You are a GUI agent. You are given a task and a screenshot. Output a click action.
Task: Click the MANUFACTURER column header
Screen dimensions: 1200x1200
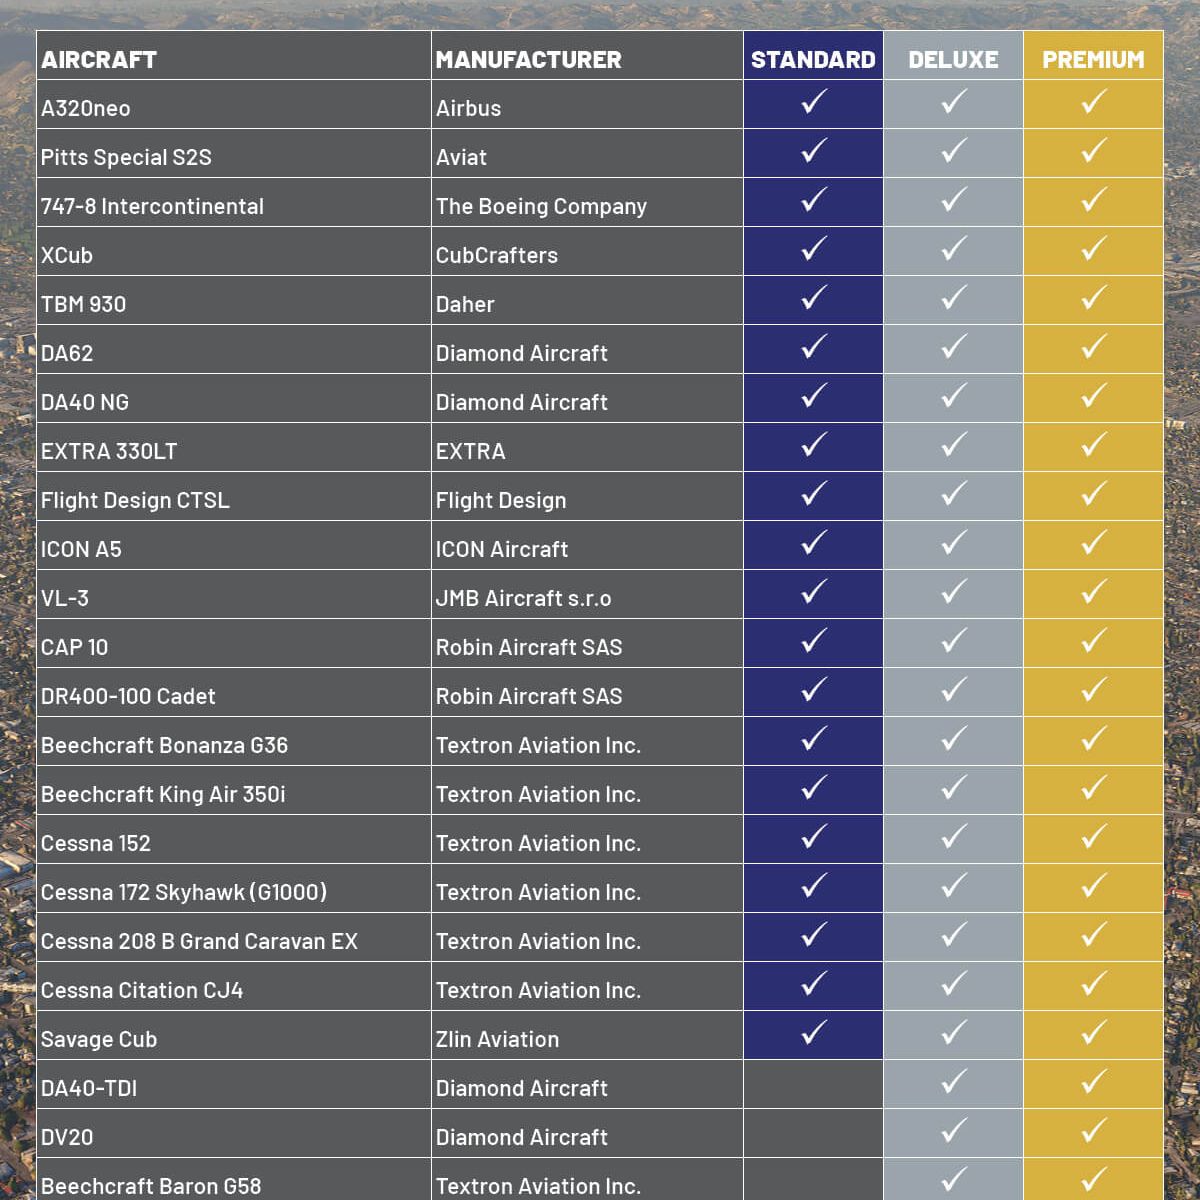click(528, 60)
